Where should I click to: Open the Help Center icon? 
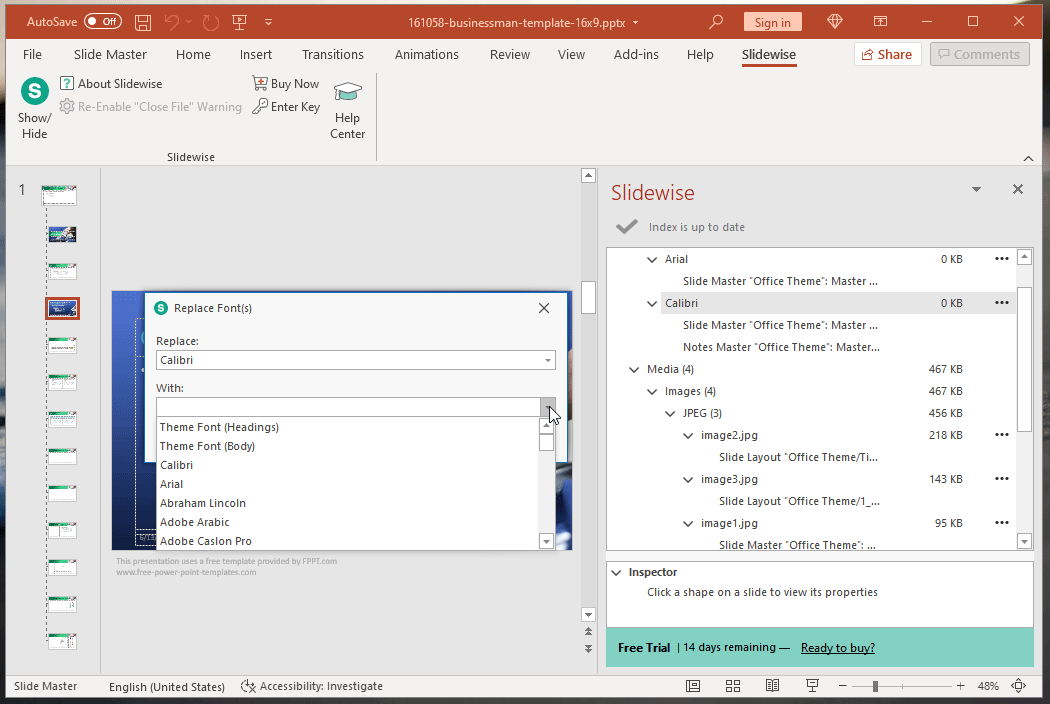347,93
